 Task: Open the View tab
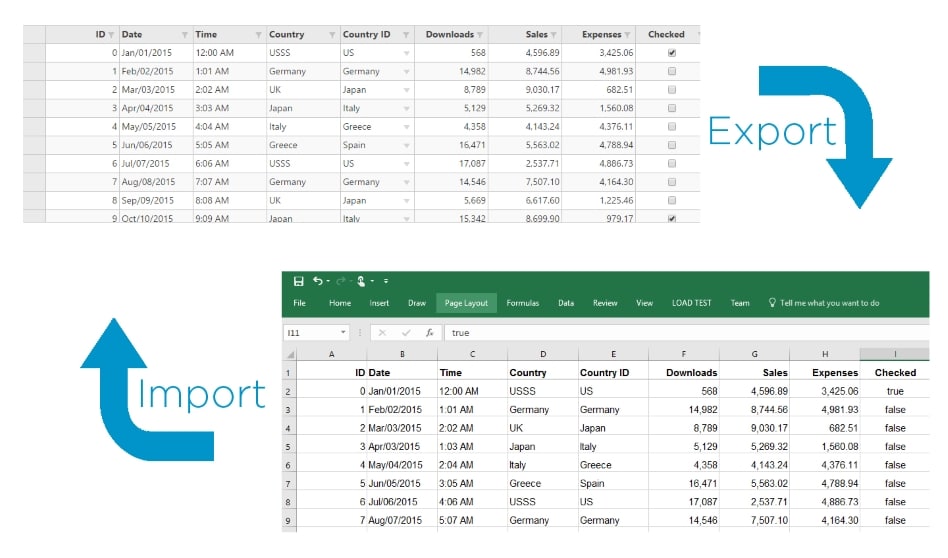[644, 303]
